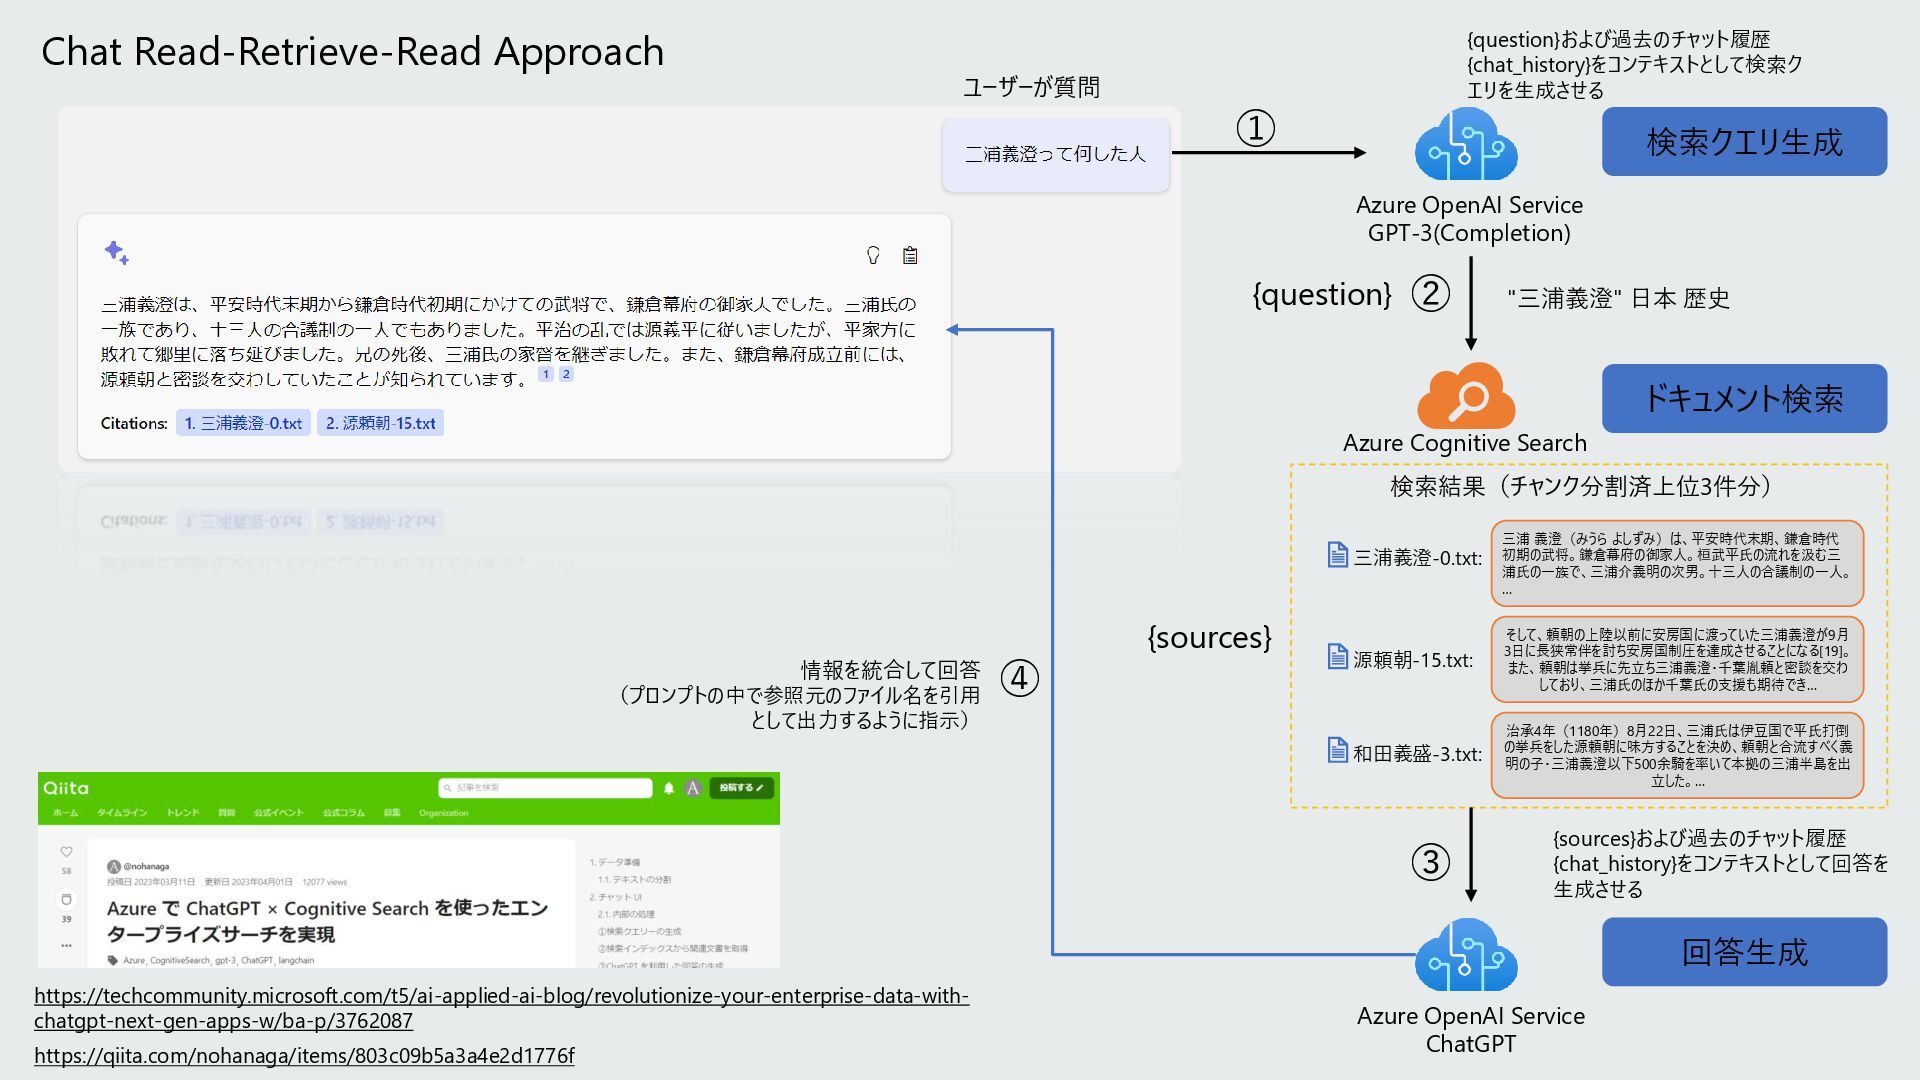Select the トレンド tab in the Qiita header
This screenshot has width=1920, height=1080.
point(182,813)
